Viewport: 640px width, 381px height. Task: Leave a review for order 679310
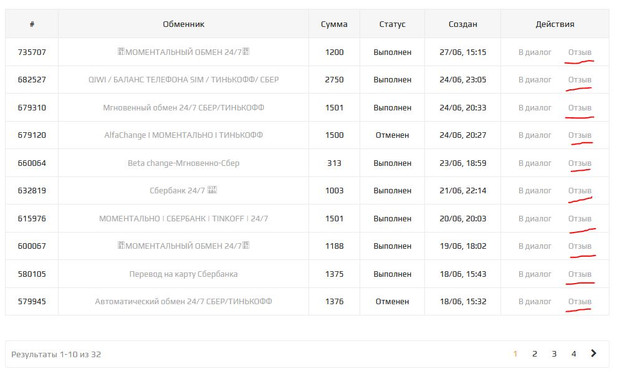(x=580, y=108)
